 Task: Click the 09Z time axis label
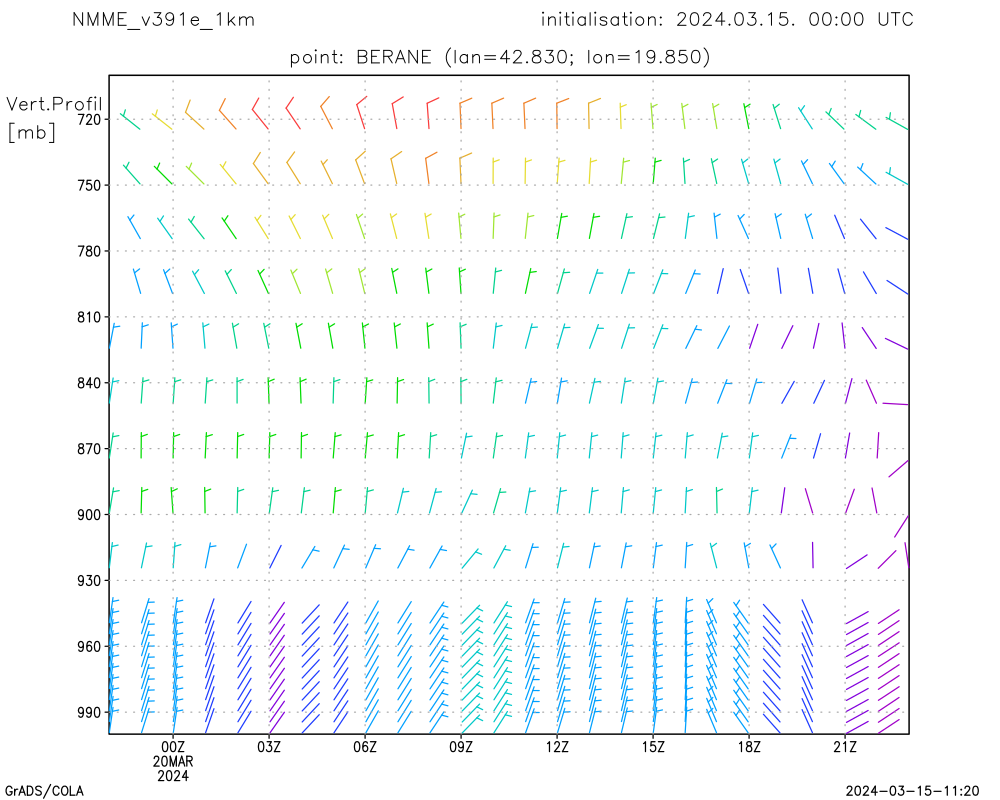click(x=461, y=747)
